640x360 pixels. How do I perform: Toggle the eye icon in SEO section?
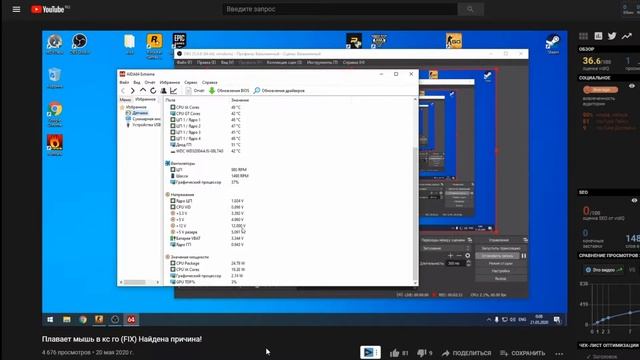tap(634, 200)
